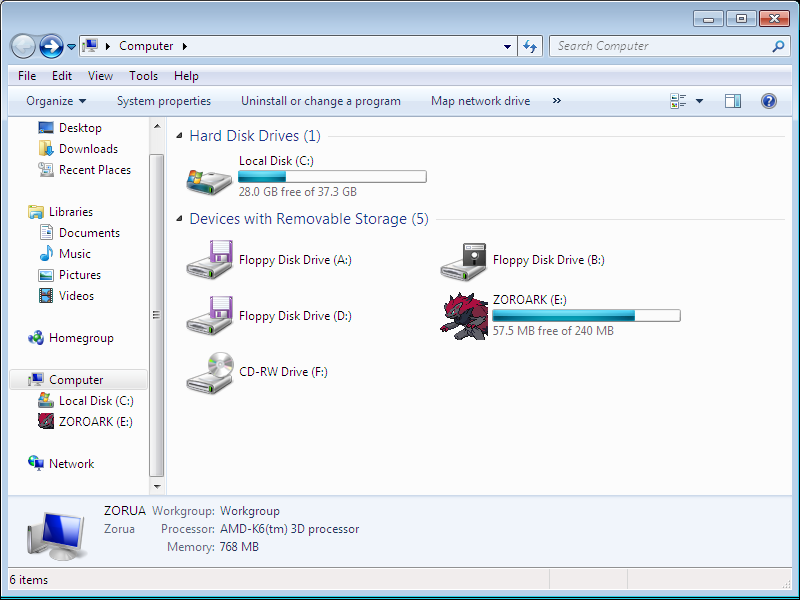Screen dimensions: 800x600
Task: Open the change view dropdown arrow
Action: point(699,101)
